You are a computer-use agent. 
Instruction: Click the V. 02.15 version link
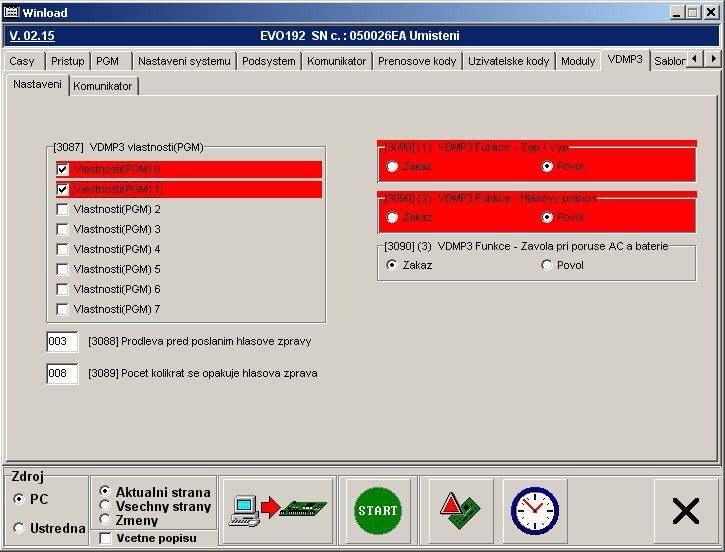(x=32, y=36)
